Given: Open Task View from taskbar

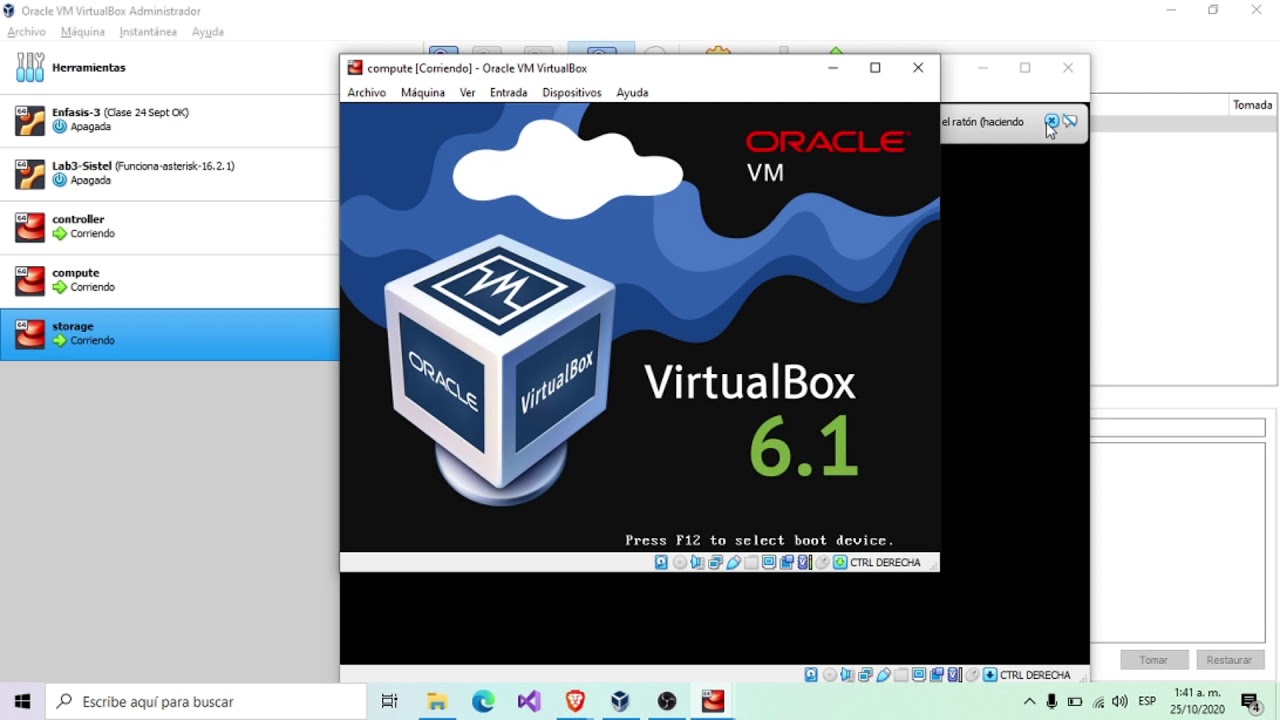Looking at the screenshot, I should tap(390, 701).
